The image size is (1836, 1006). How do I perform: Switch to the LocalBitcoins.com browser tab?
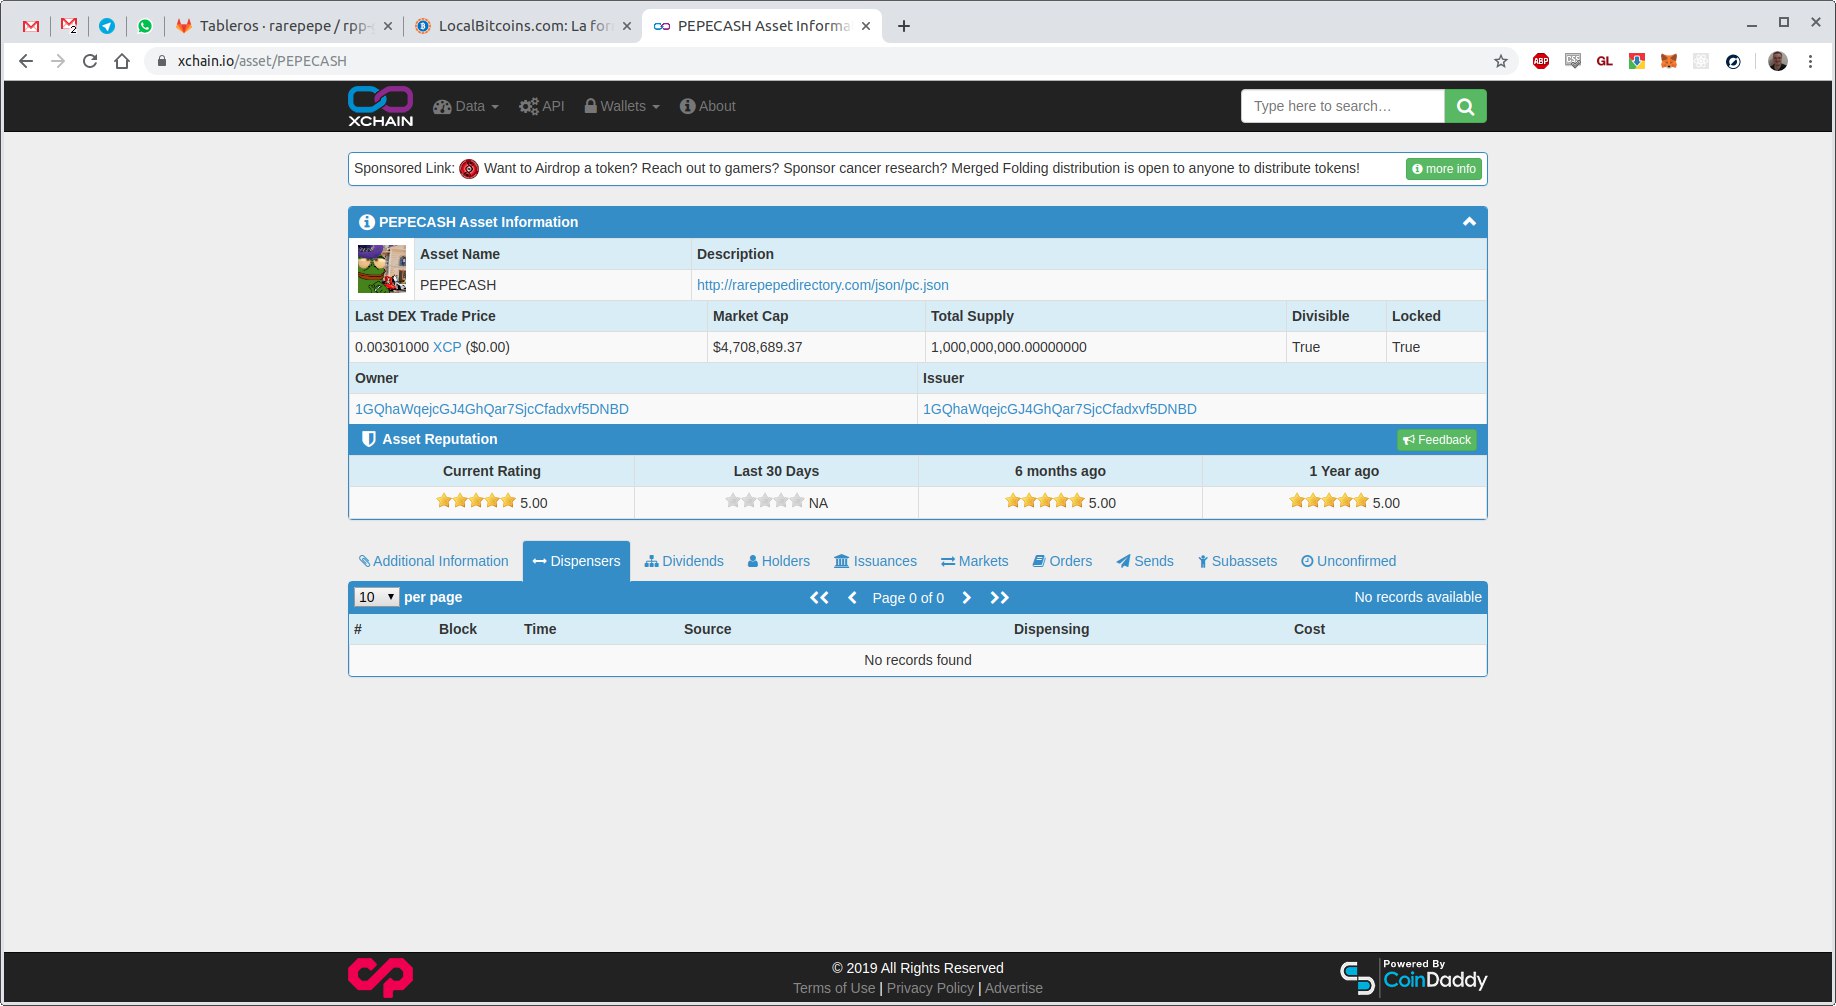(x=524, y=26)
